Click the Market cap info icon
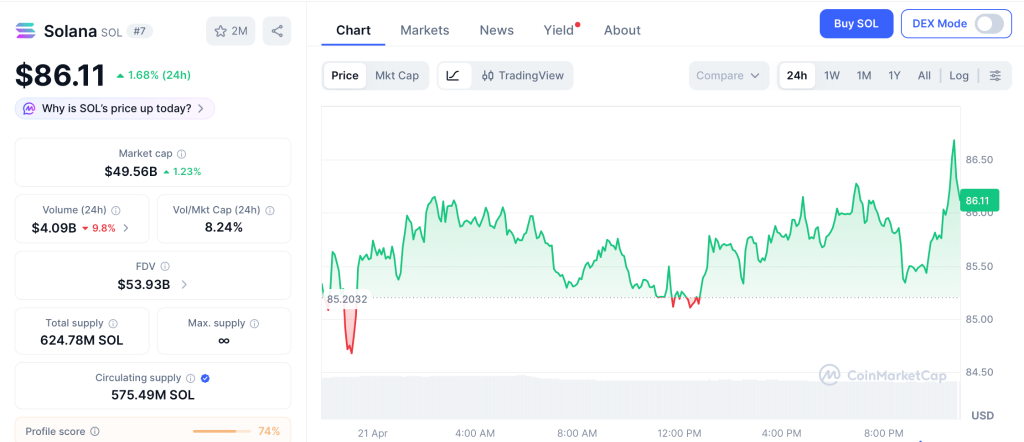 [x=181, y=154]
